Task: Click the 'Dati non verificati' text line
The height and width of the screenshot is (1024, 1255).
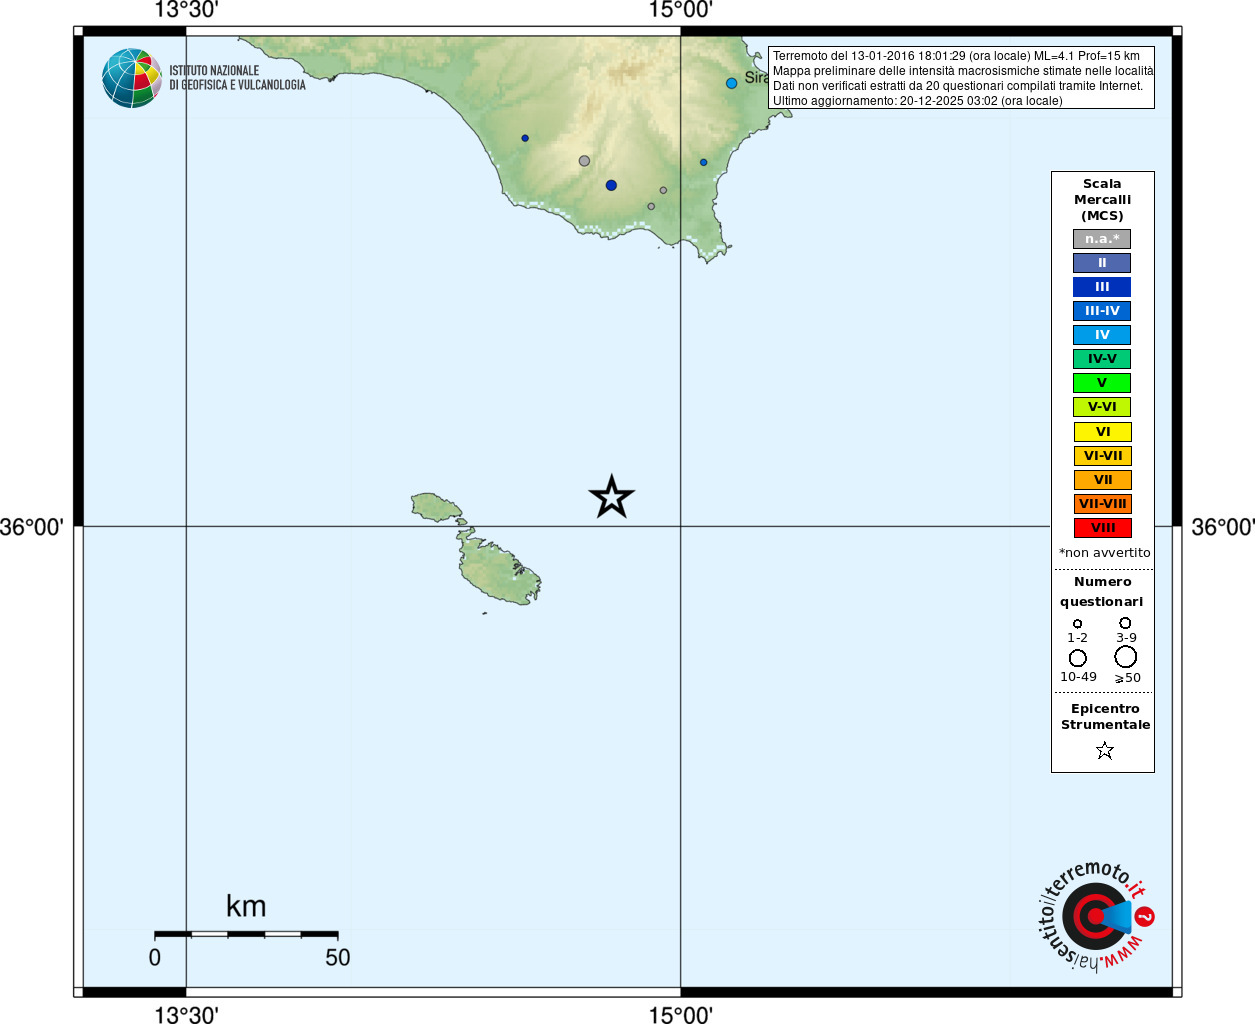Action: (x=957, y=86)
